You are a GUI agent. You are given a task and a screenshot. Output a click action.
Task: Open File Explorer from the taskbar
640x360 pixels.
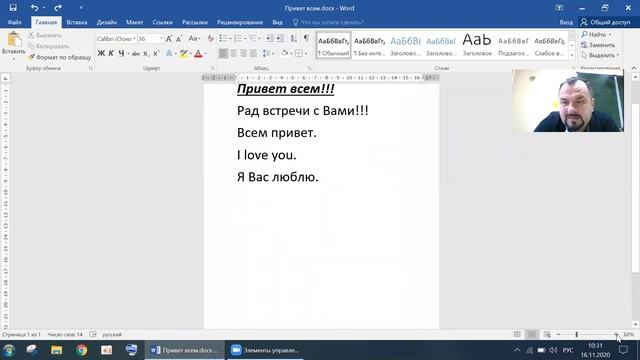coord(57,350)
